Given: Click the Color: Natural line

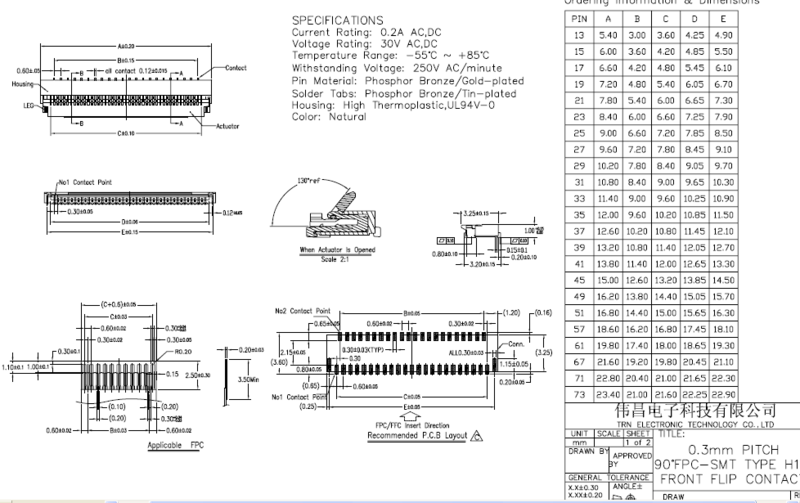Looking at the screenshot, I should [x=329, y=117].
